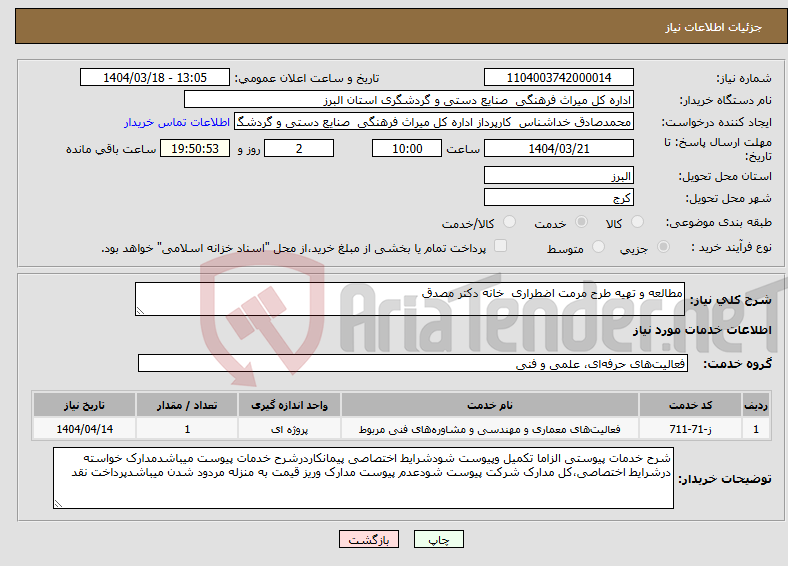Click the اطلاعات خدمات مورد نیاز section heading
Image resolution: width=788 pixels, height=566 pixels.
coord(702,330)
